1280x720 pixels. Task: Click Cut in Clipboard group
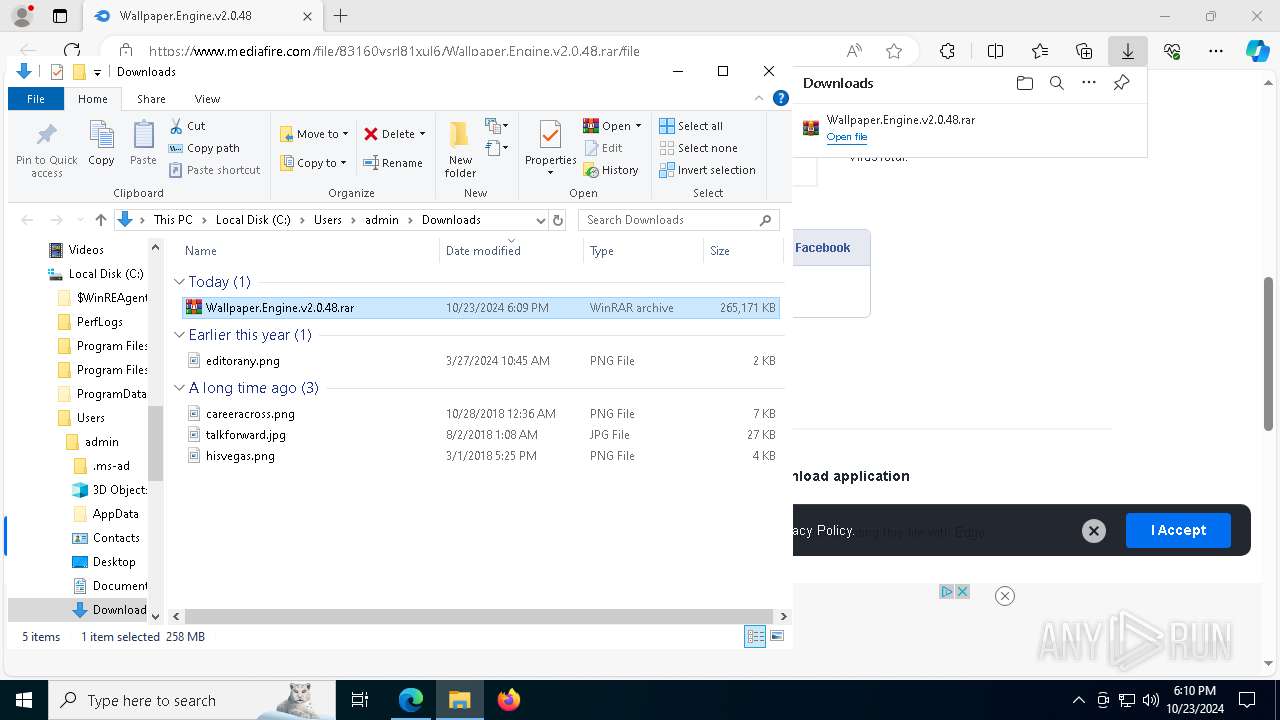[187, 126]
